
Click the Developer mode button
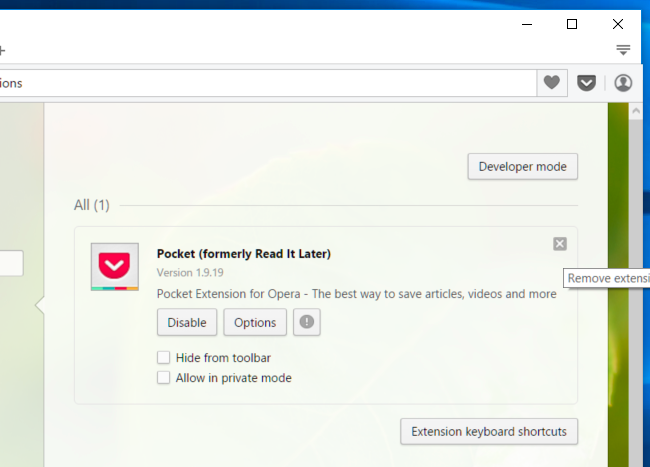[522, 167]
